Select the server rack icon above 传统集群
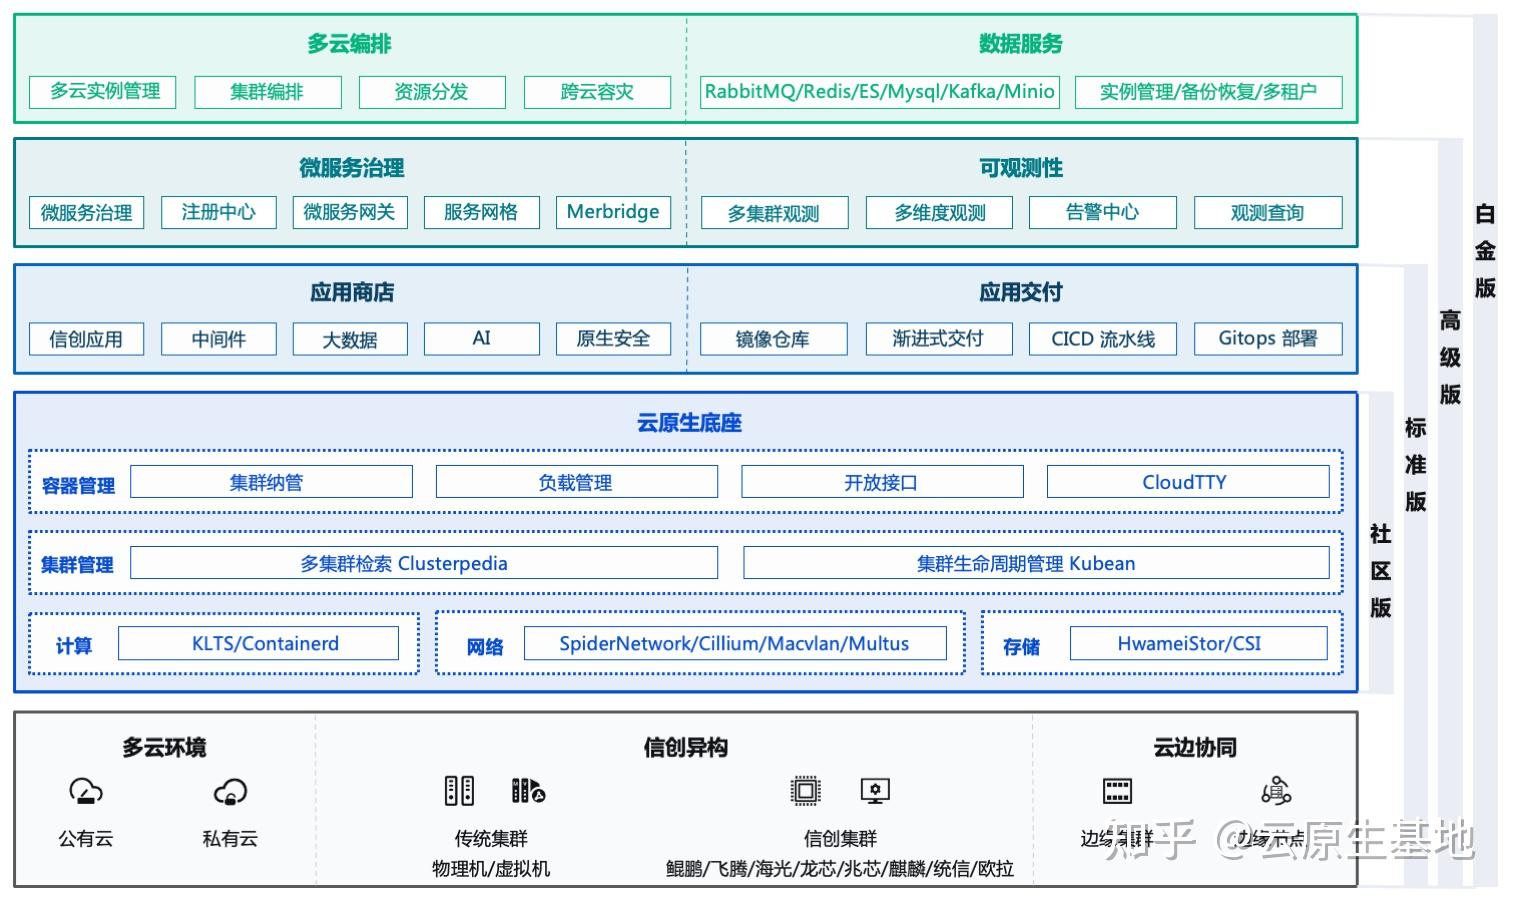 pyautogui.click(x=459, y=791)
